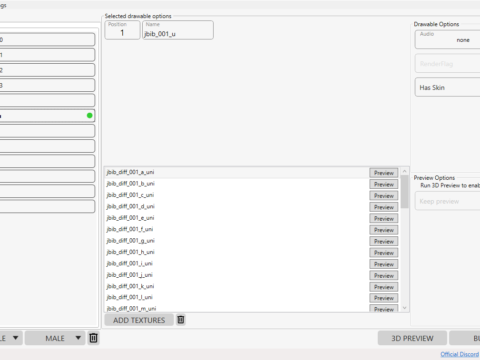Image resolution: width=480 pixels, height=360 pixels.
Task: Preview texture jbib_diff_001_a_uni
Action: pyautogui.click(x=384, y=173)
